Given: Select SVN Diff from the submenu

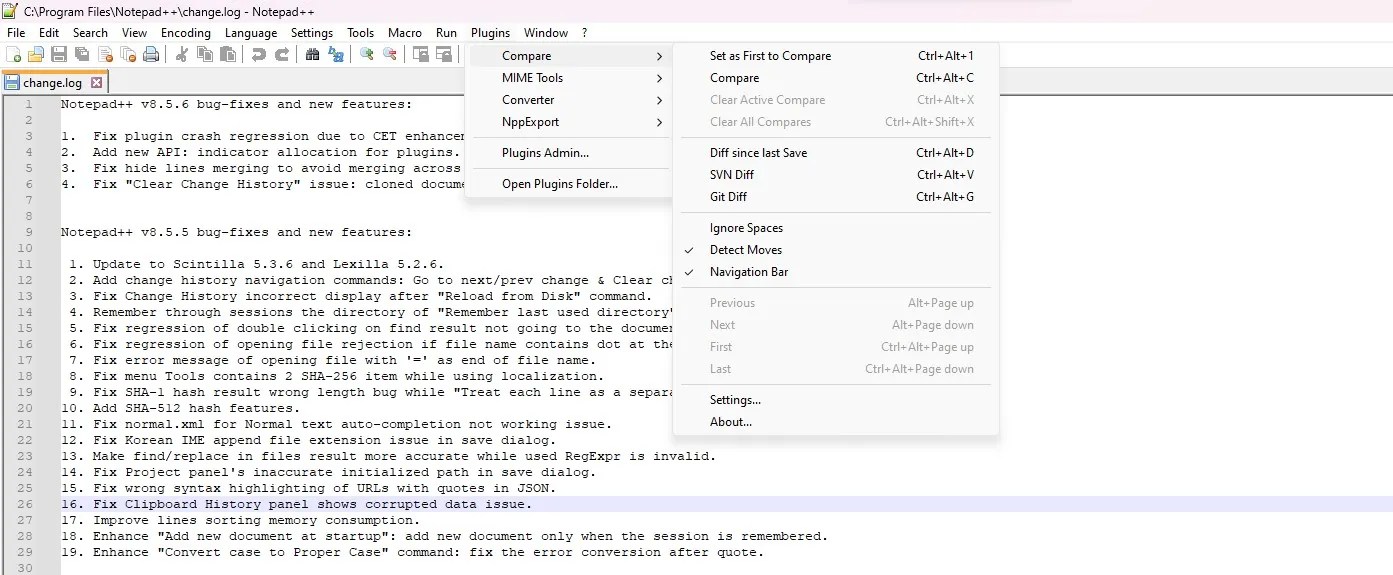Looking at the screenshot, I should [x=835, y=175].
